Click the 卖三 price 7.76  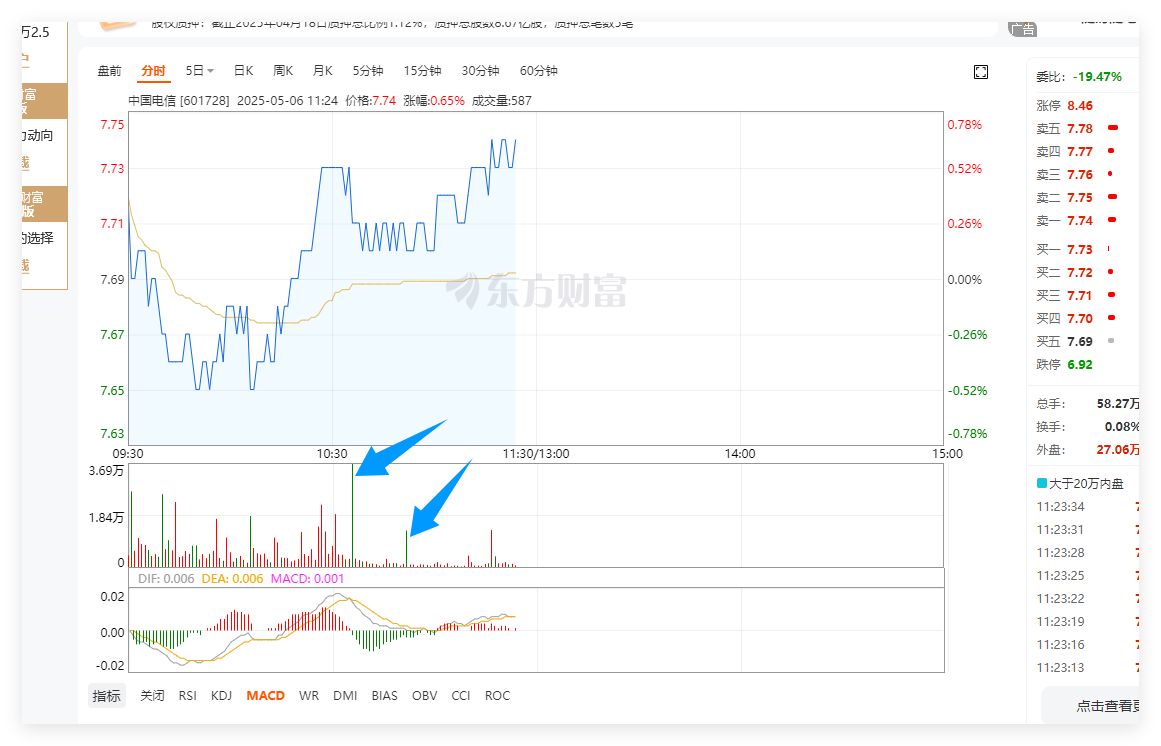1080,175
